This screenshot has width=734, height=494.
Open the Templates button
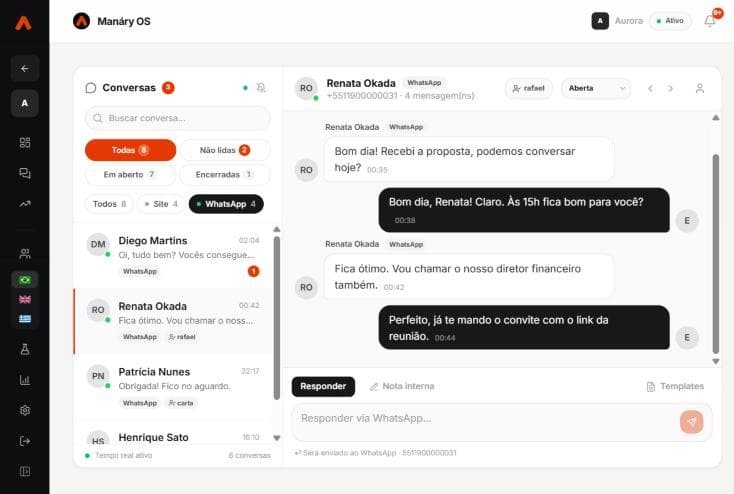(x=675, y=386)
